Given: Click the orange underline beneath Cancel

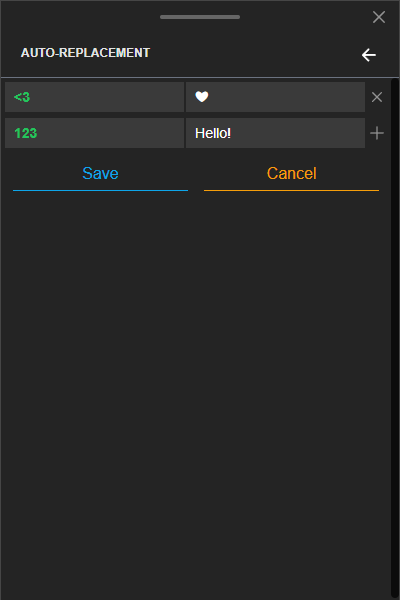Looking at the screenshot, I should [x=291, y=190].
